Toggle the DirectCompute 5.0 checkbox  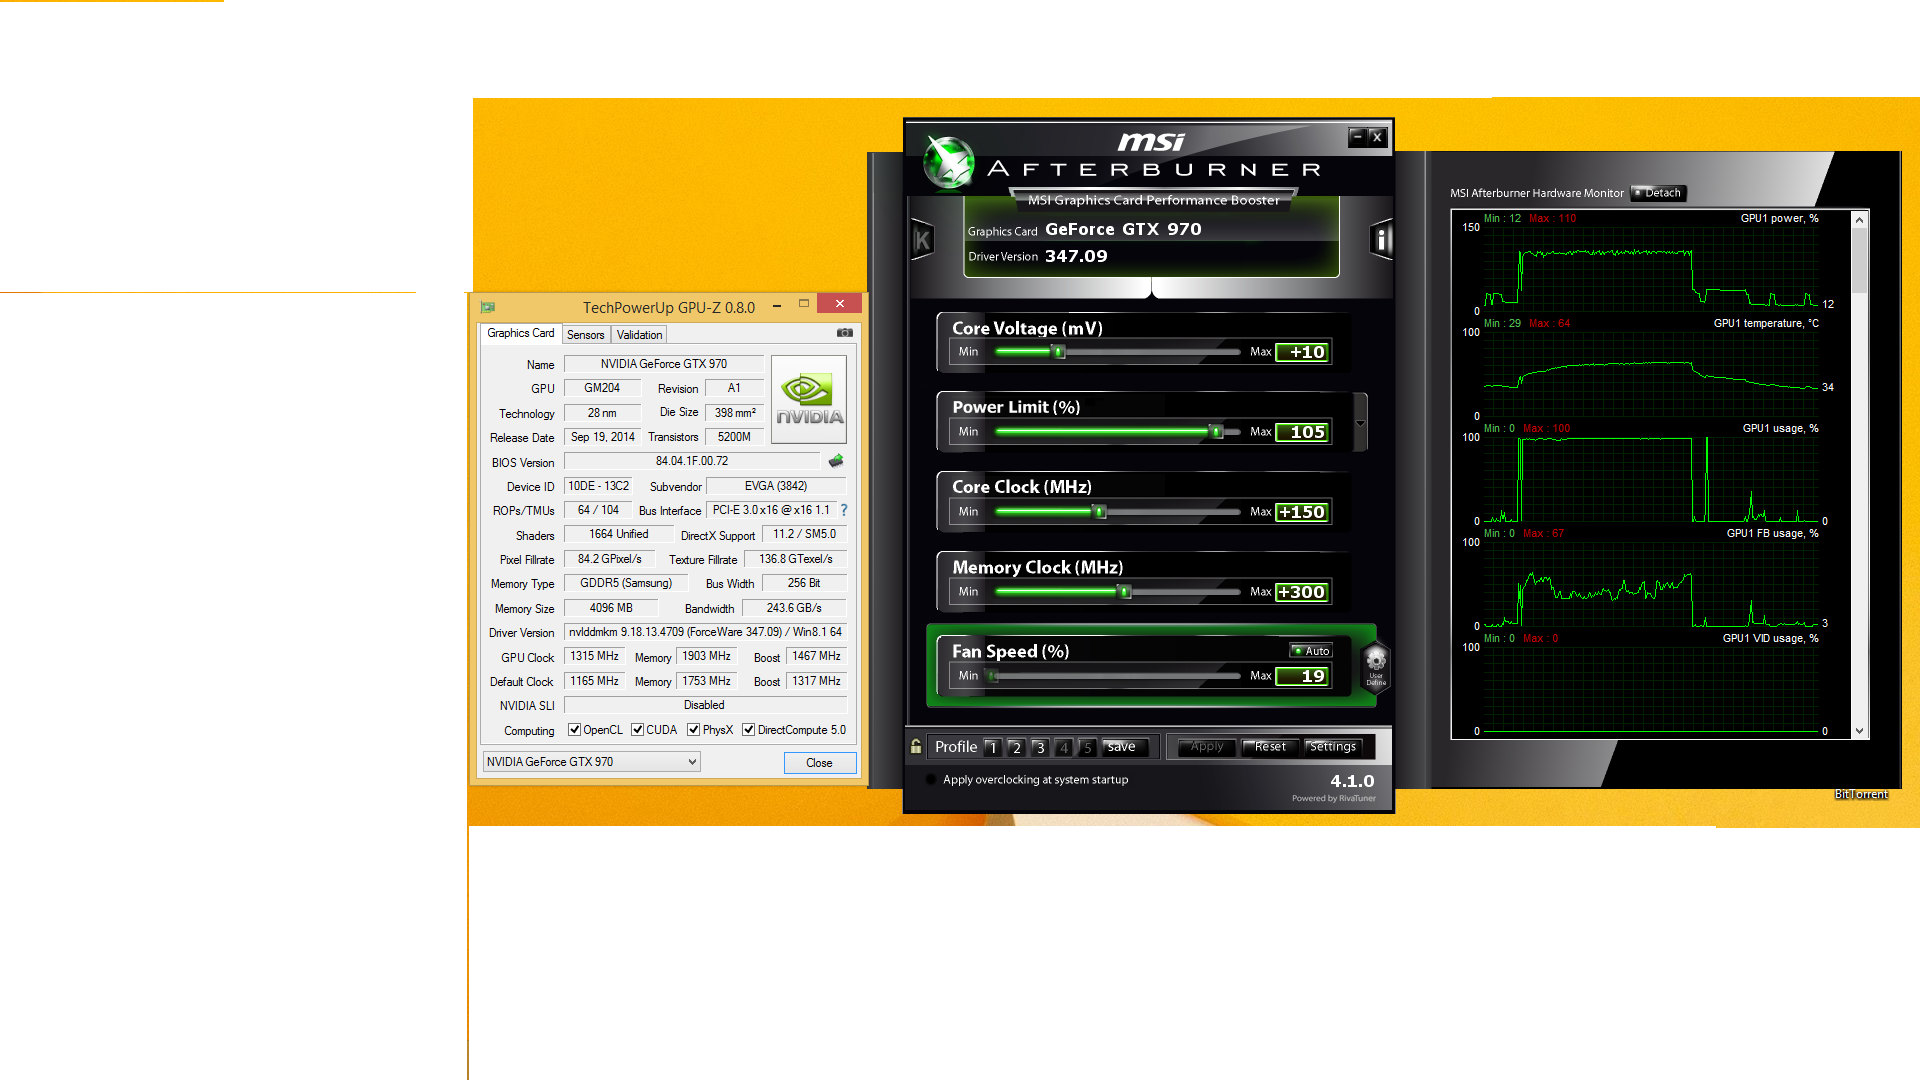748,730
